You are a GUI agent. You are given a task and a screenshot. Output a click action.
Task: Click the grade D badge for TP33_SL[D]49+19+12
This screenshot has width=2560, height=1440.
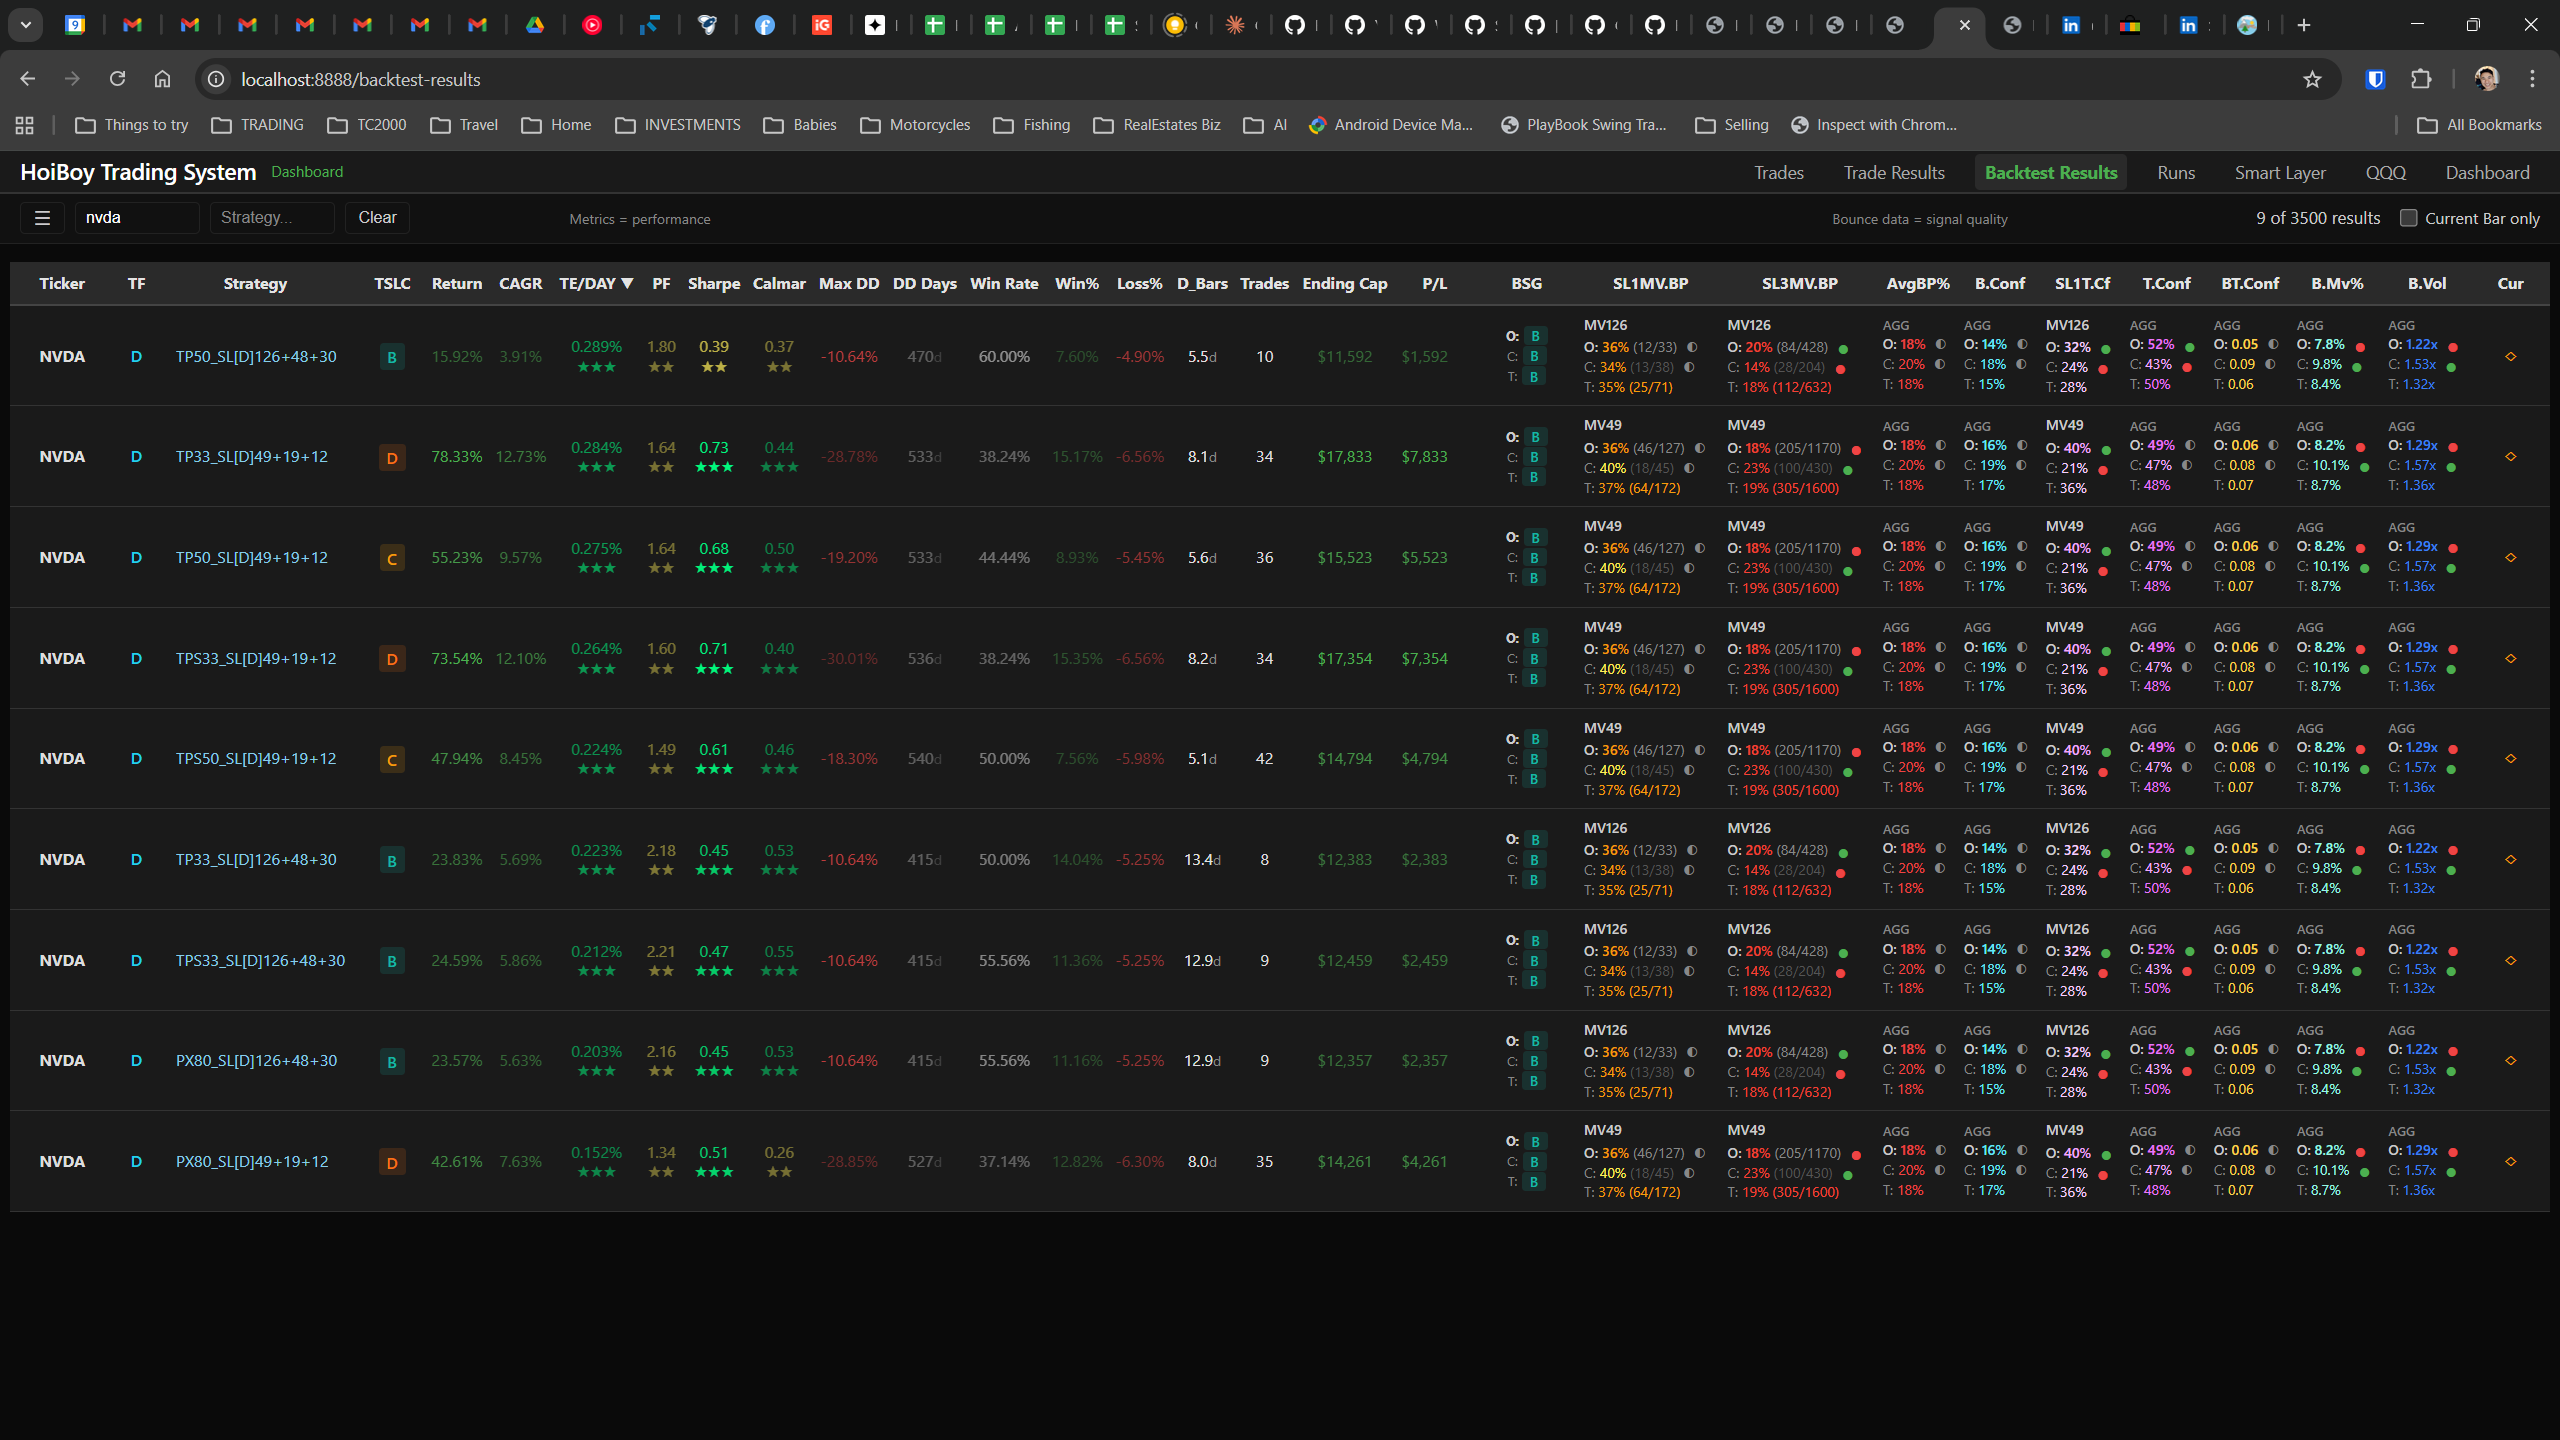[x=392, y=458]
